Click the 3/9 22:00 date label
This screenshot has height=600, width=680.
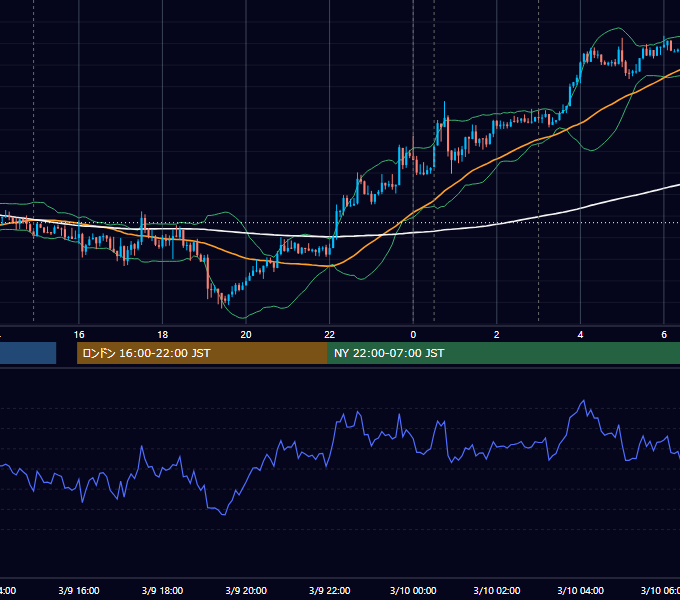330,591
